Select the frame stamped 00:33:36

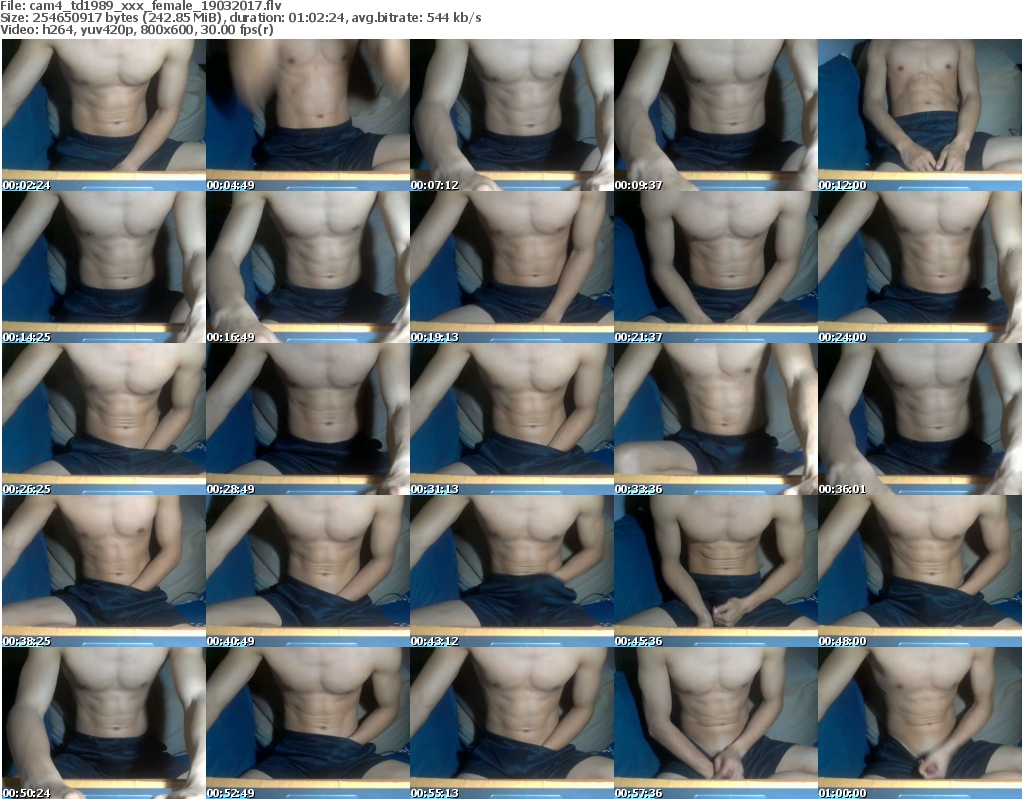pos(716,419)
